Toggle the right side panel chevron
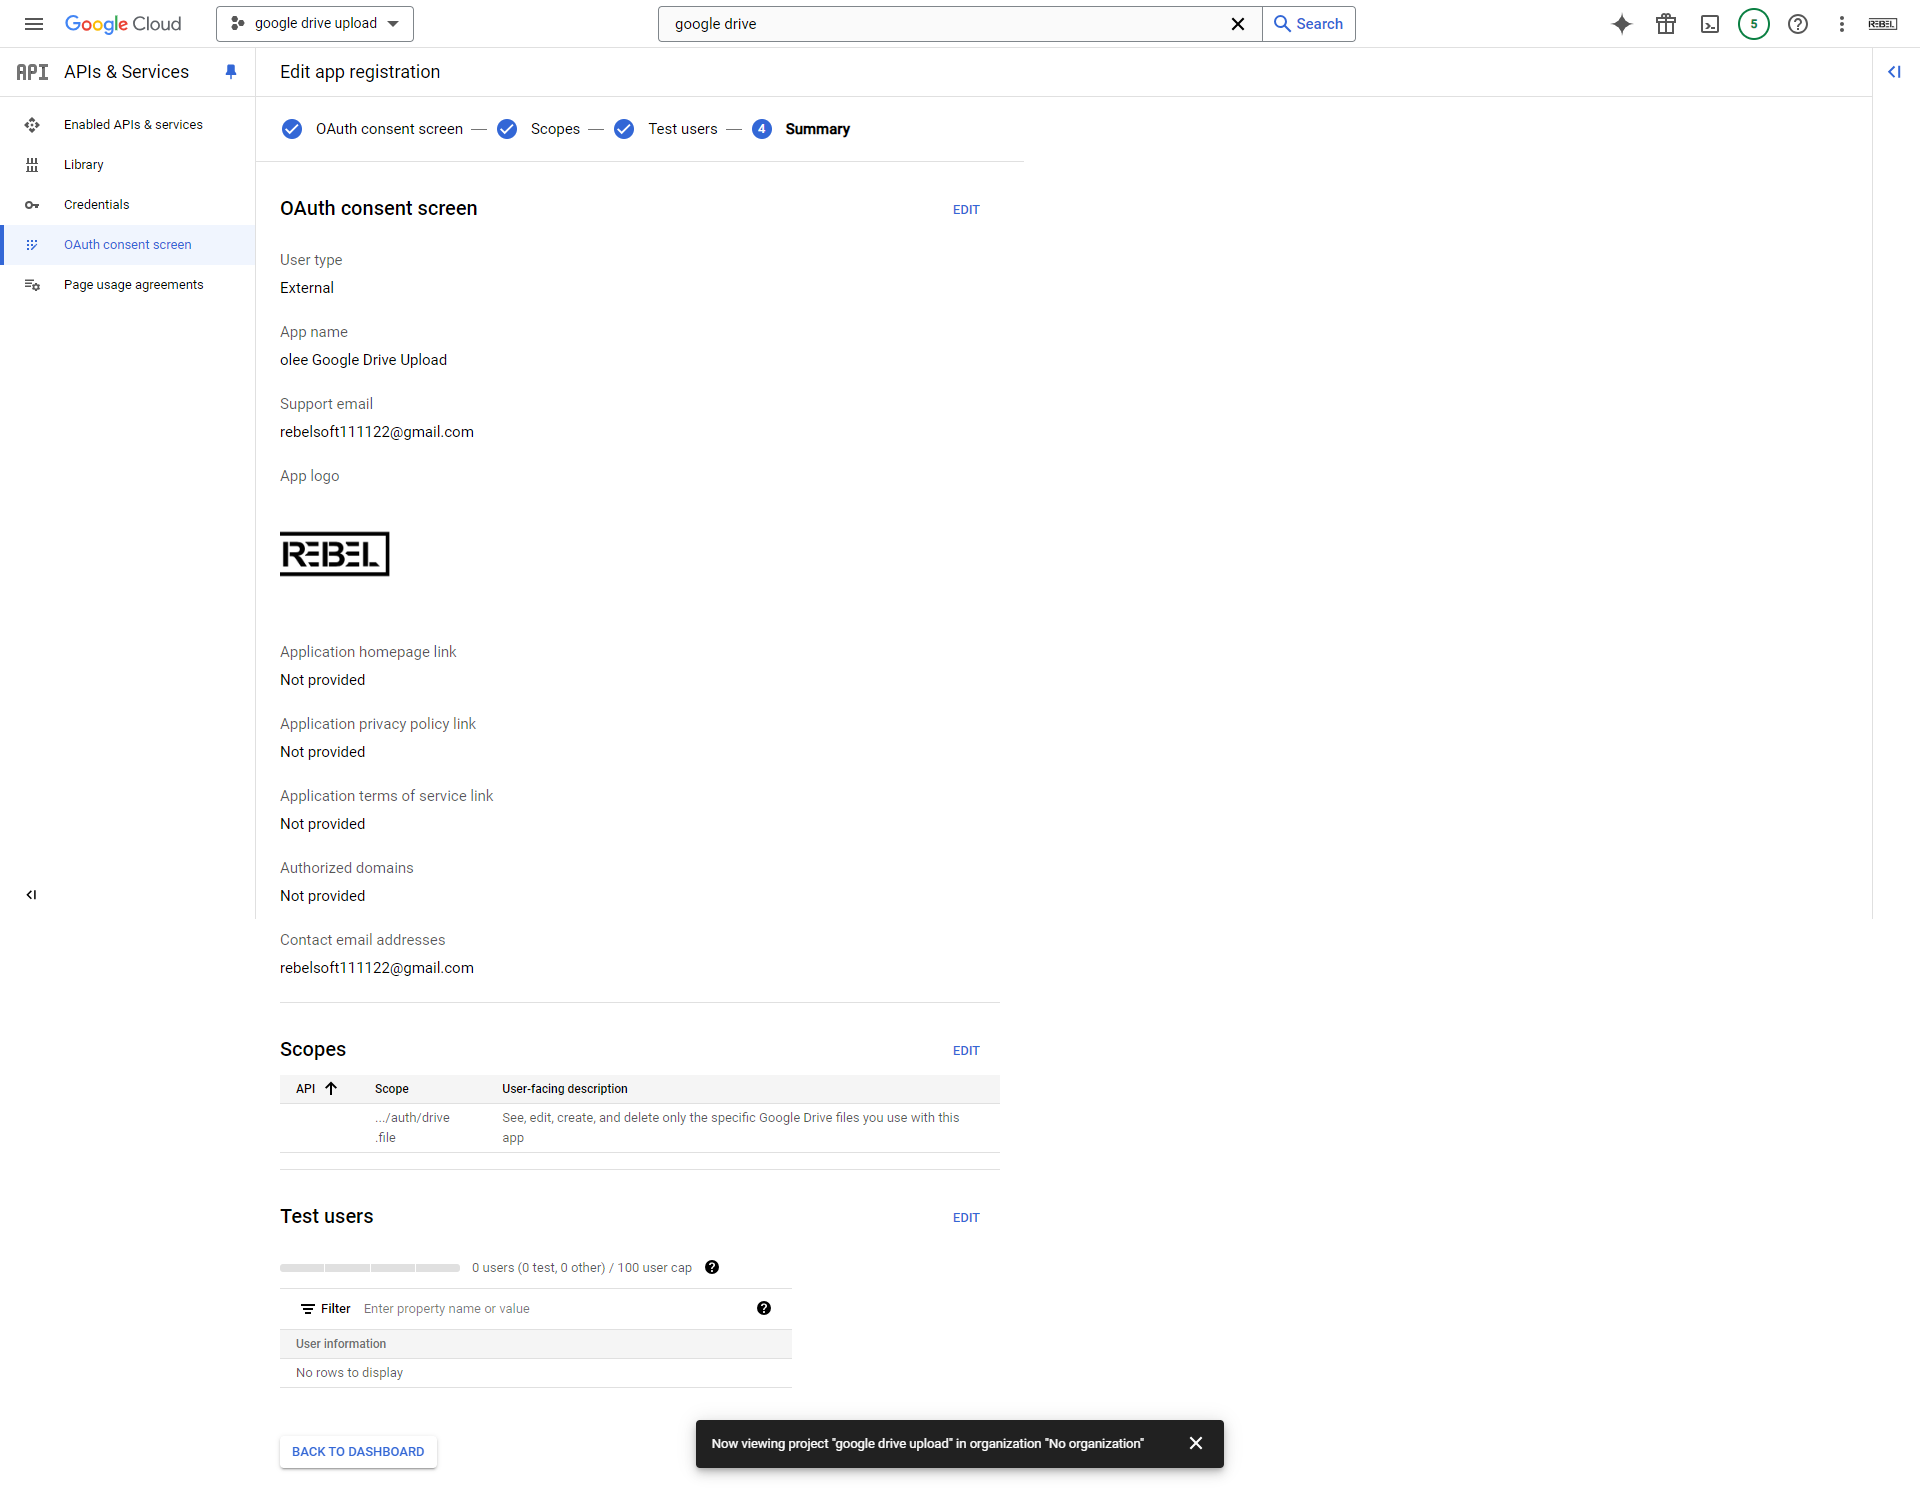1920x1492 pixels. point(1894,72)
